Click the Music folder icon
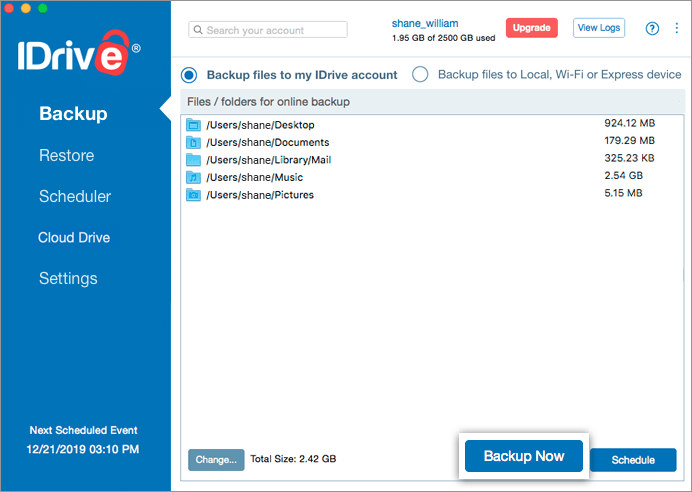Screen dimensions: 692x492 [x=193, y=177]
